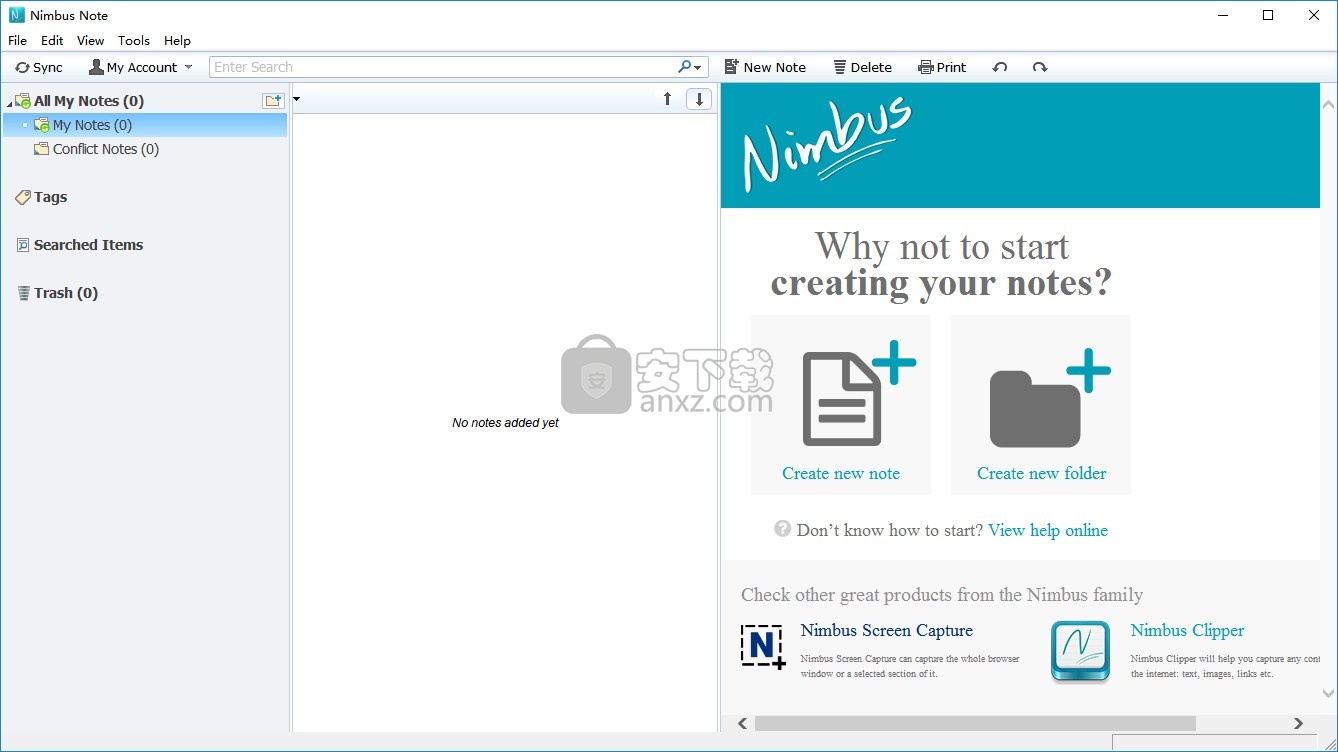Click the Create new note link
The width and height of the screenshot is (1338, 752).
click(841, 473)
